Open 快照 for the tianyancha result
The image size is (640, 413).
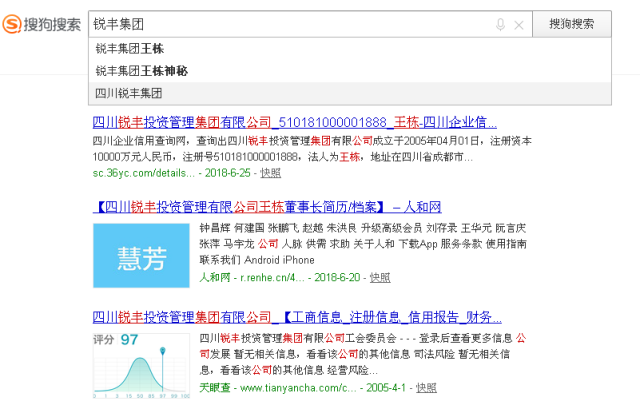pos(426,387)
